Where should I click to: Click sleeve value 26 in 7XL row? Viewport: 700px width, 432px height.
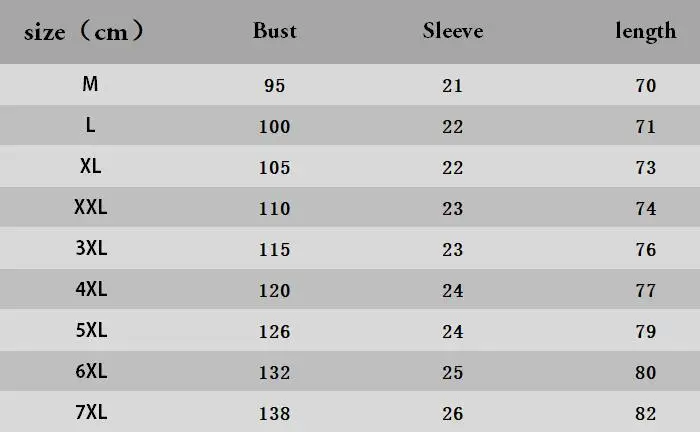pos(453,413)
